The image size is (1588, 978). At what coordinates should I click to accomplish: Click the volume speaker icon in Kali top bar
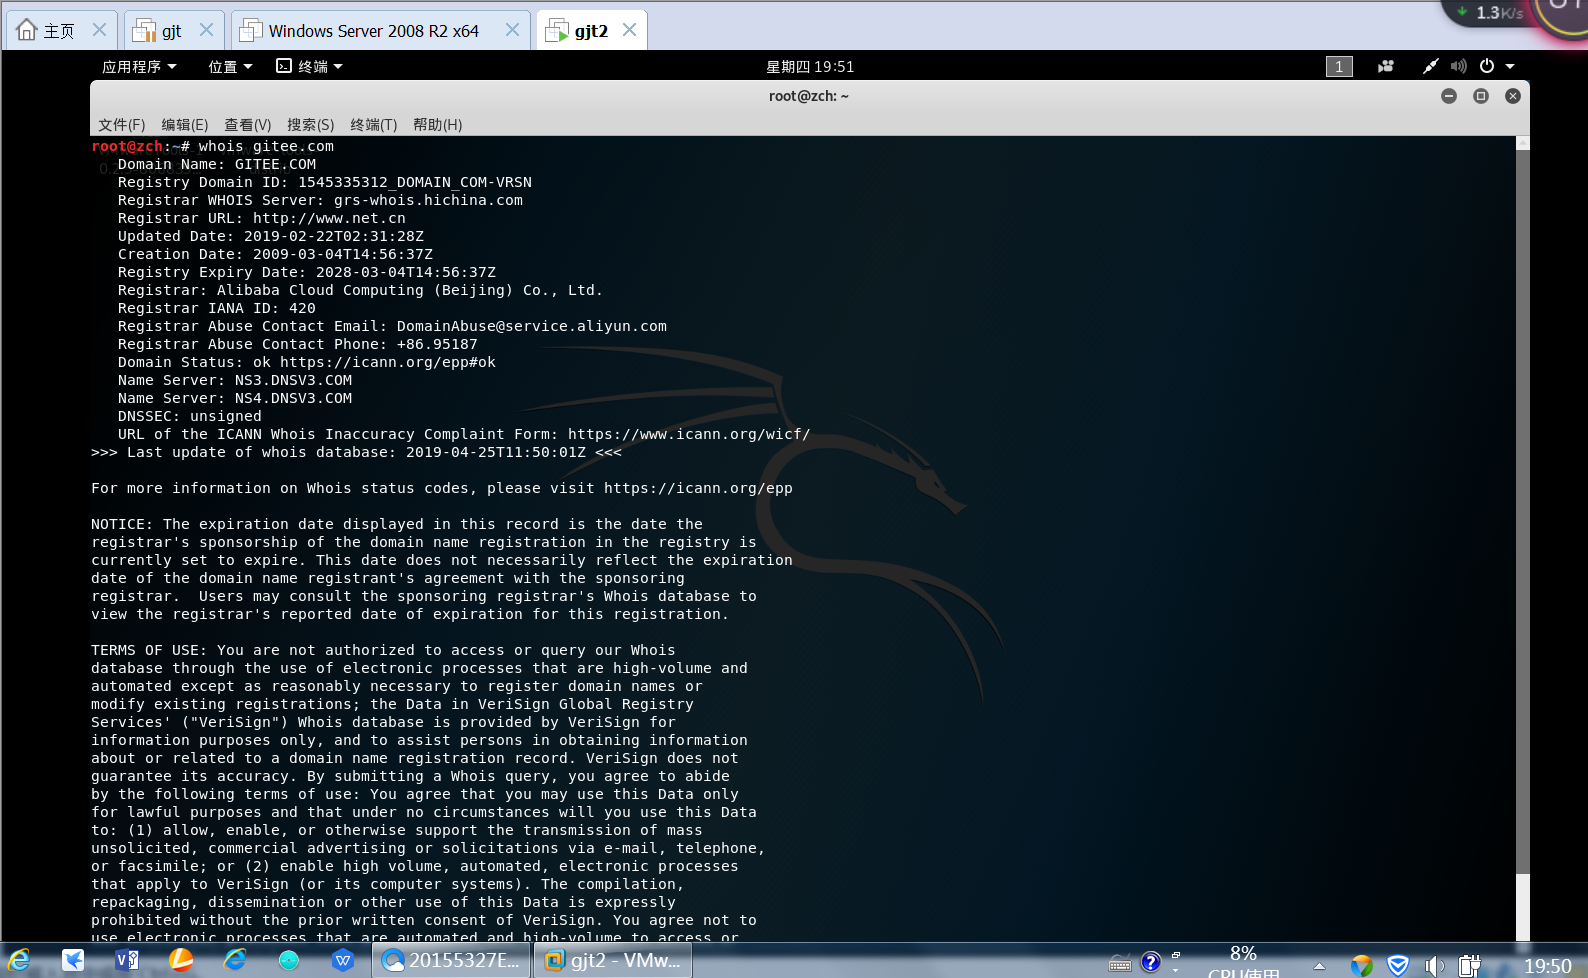(1458, 66)
